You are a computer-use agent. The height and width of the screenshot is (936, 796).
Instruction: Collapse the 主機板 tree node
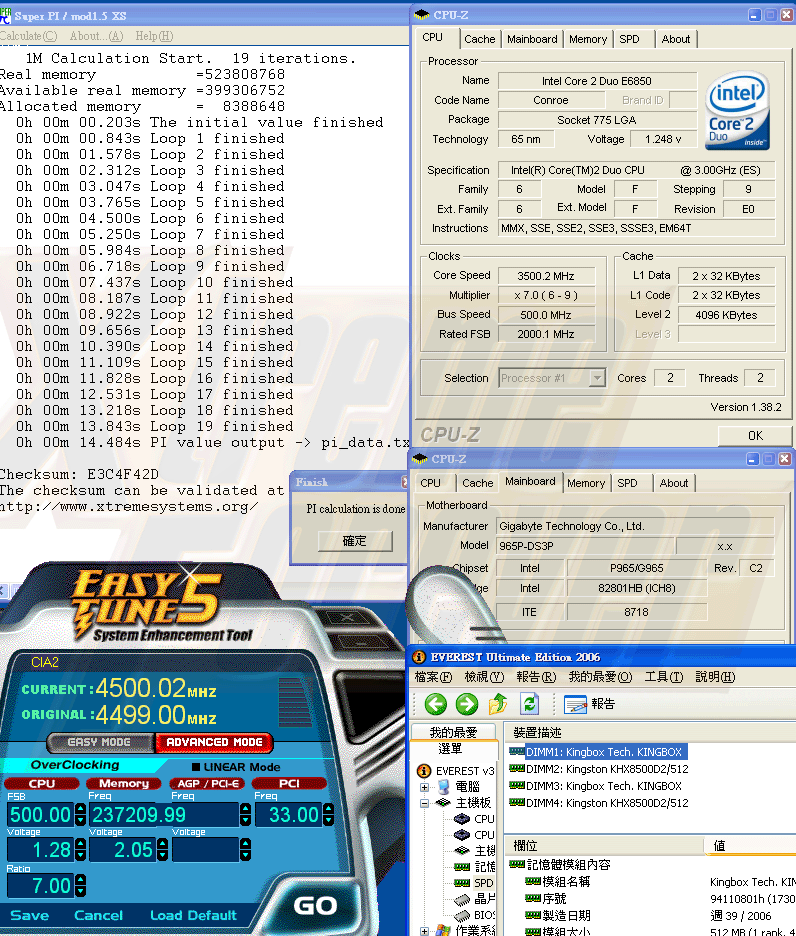(x=425, y=803)
